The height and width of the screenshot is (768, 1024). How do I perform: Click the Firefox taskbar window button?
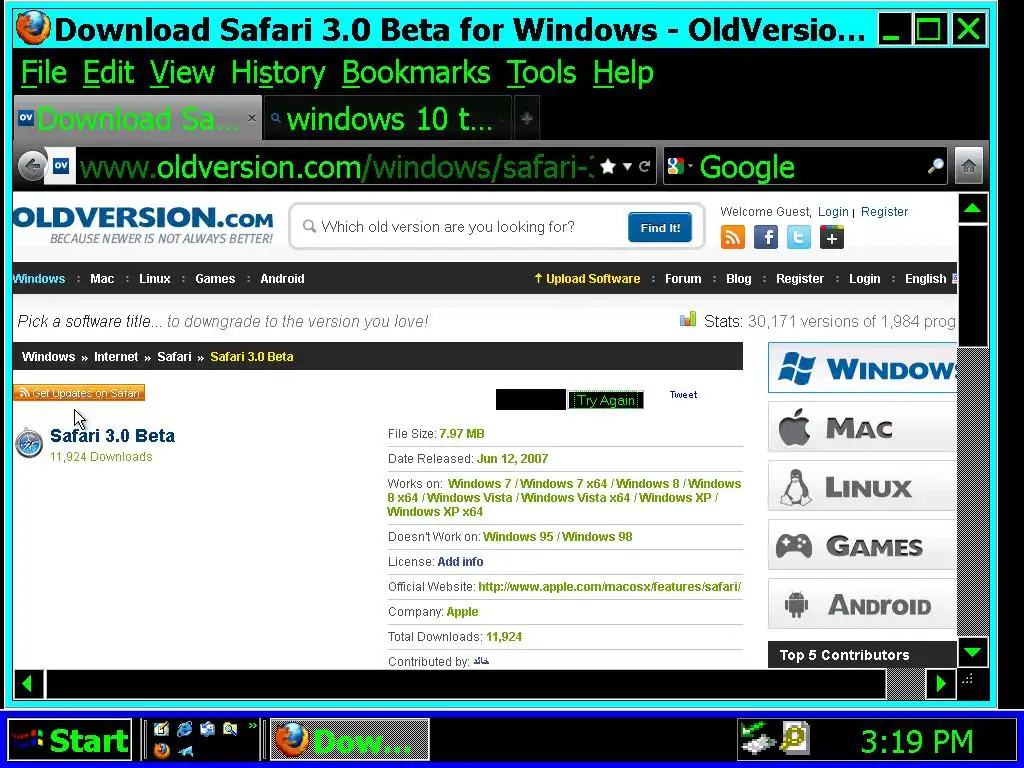pos(350,741)
